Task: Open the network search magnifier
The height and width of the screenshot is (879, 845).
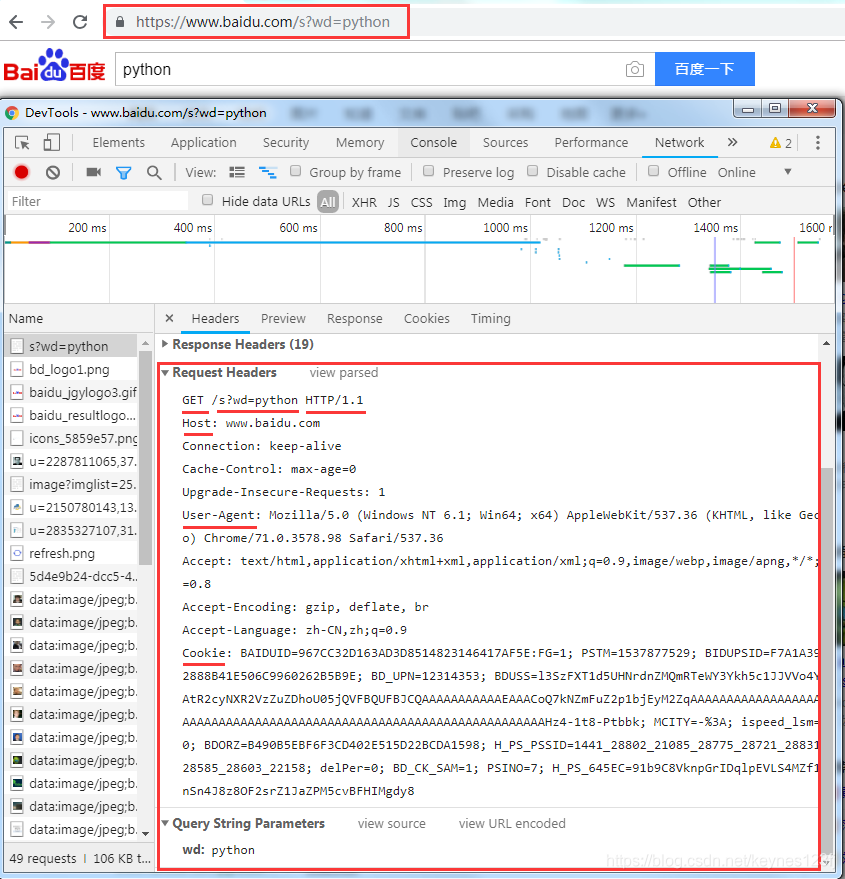Action: point(154,173)
